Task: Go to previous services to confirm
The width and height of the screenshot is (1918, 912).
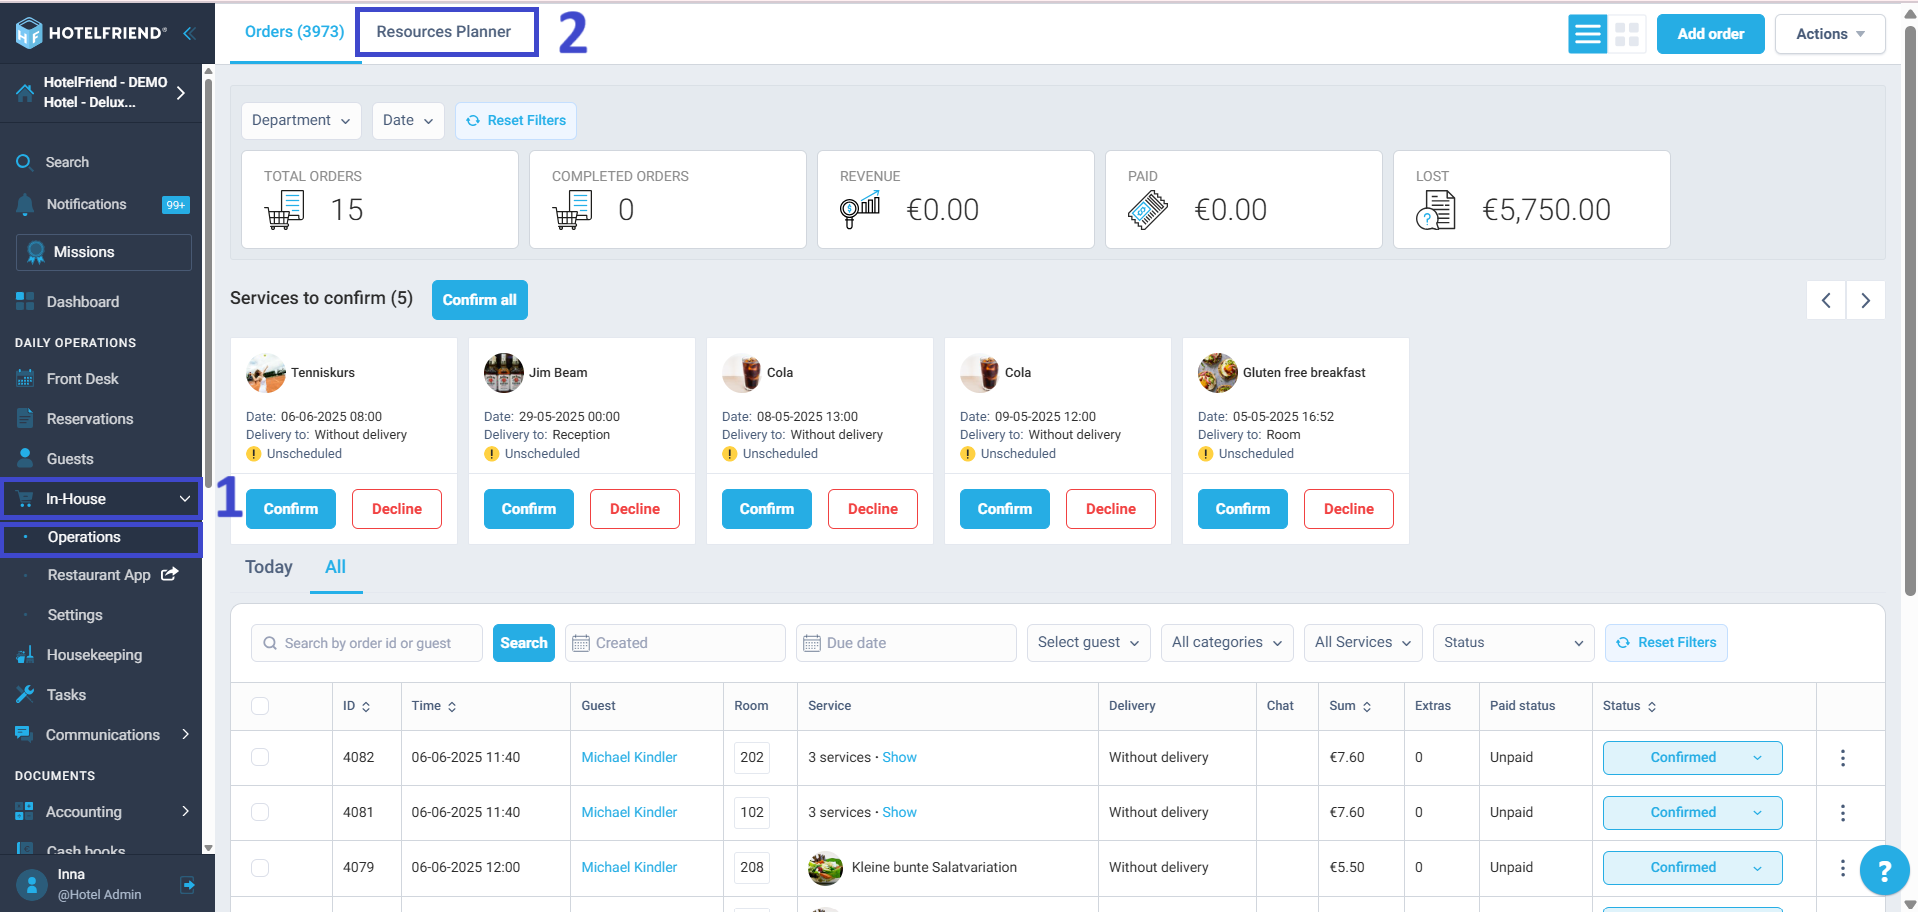Action: click(x=1826, y=300)
